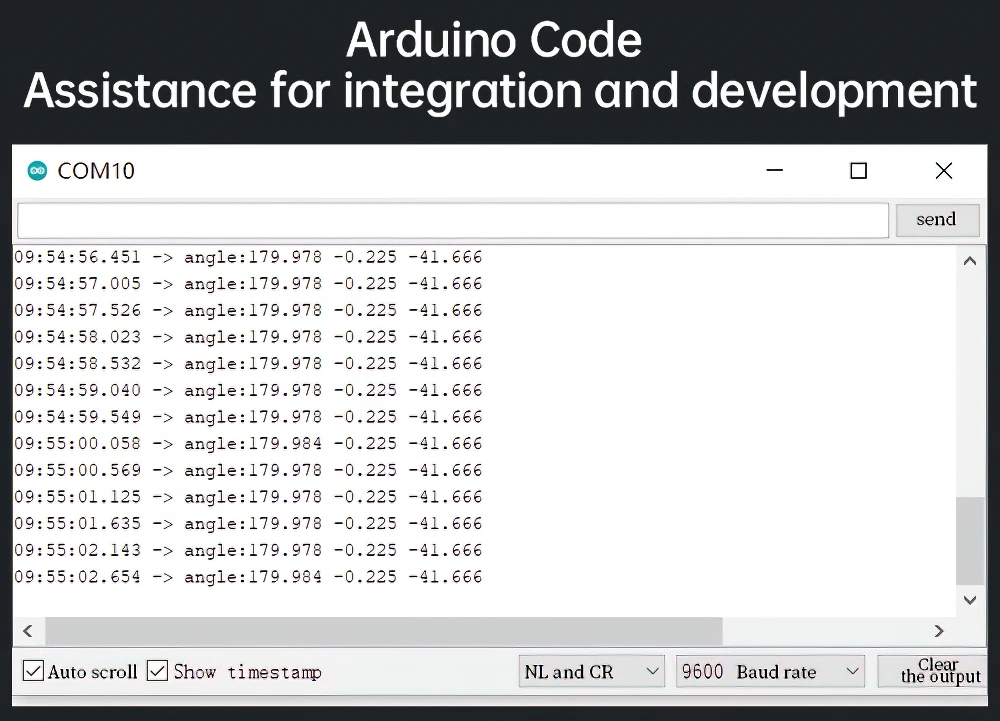
Task: Close the COM10 serial monitor window
Action: click(x=944, y=171)
